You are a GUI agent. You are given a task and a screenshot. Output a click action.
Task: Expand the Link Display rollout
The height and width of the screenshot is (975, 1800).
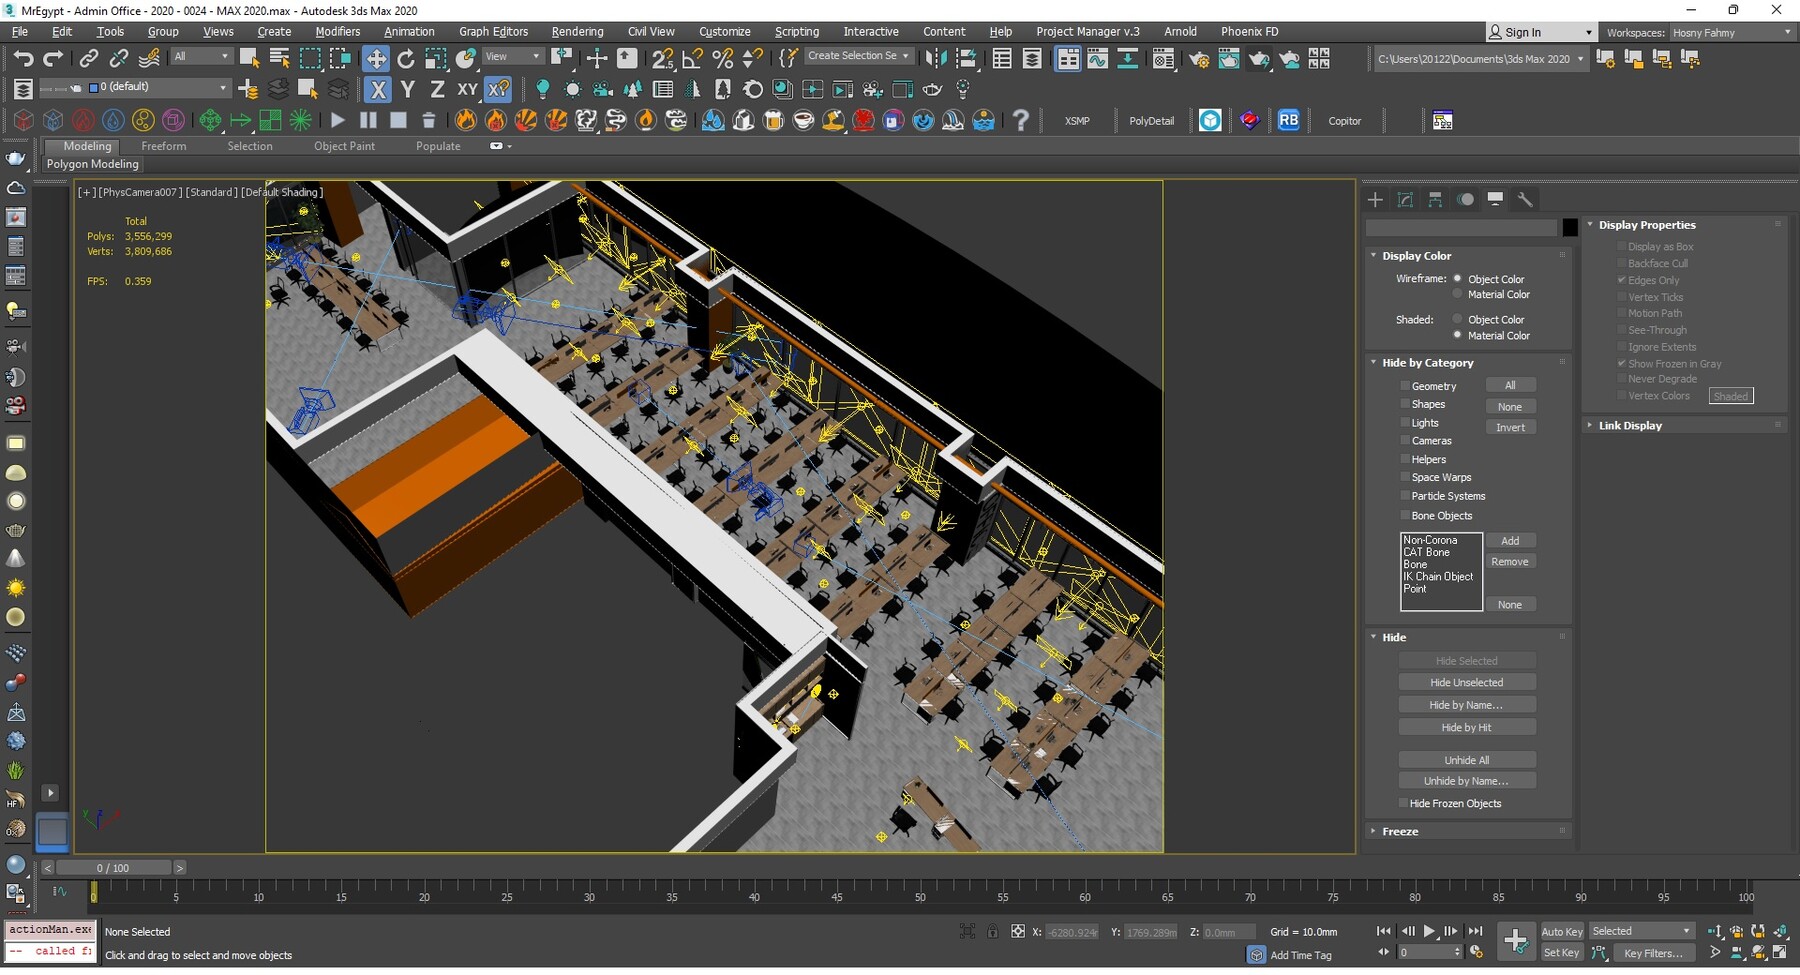click(x=1629, y=426)
